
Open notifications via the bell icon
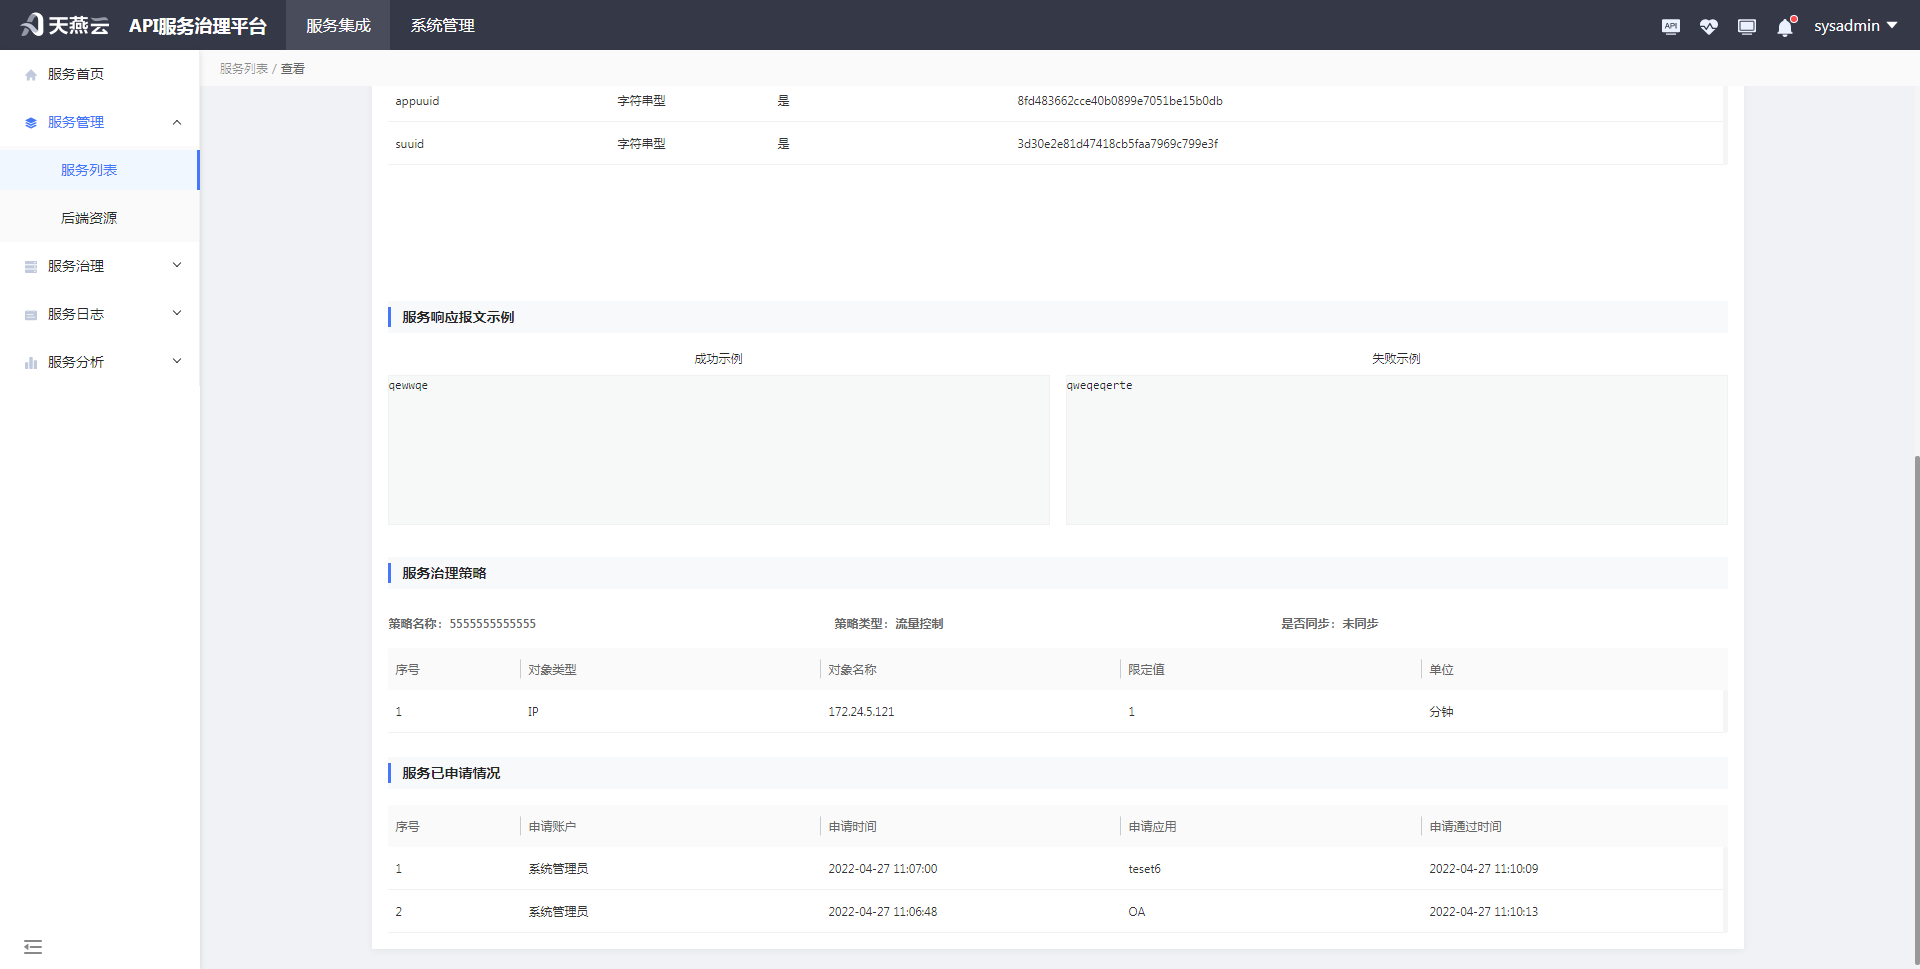[x=1785, y=27]
